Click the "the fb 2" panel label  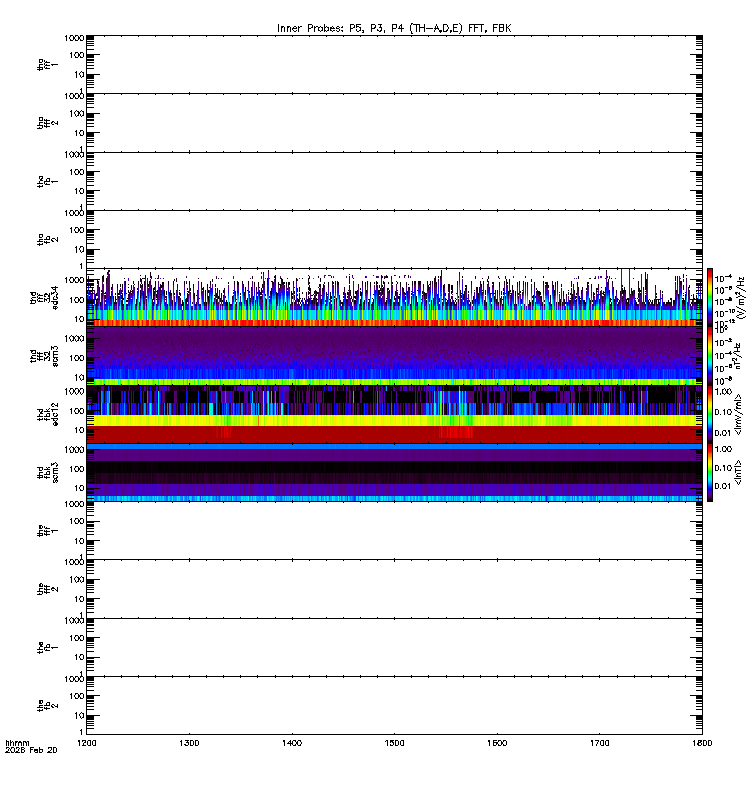tap(47, 706)
